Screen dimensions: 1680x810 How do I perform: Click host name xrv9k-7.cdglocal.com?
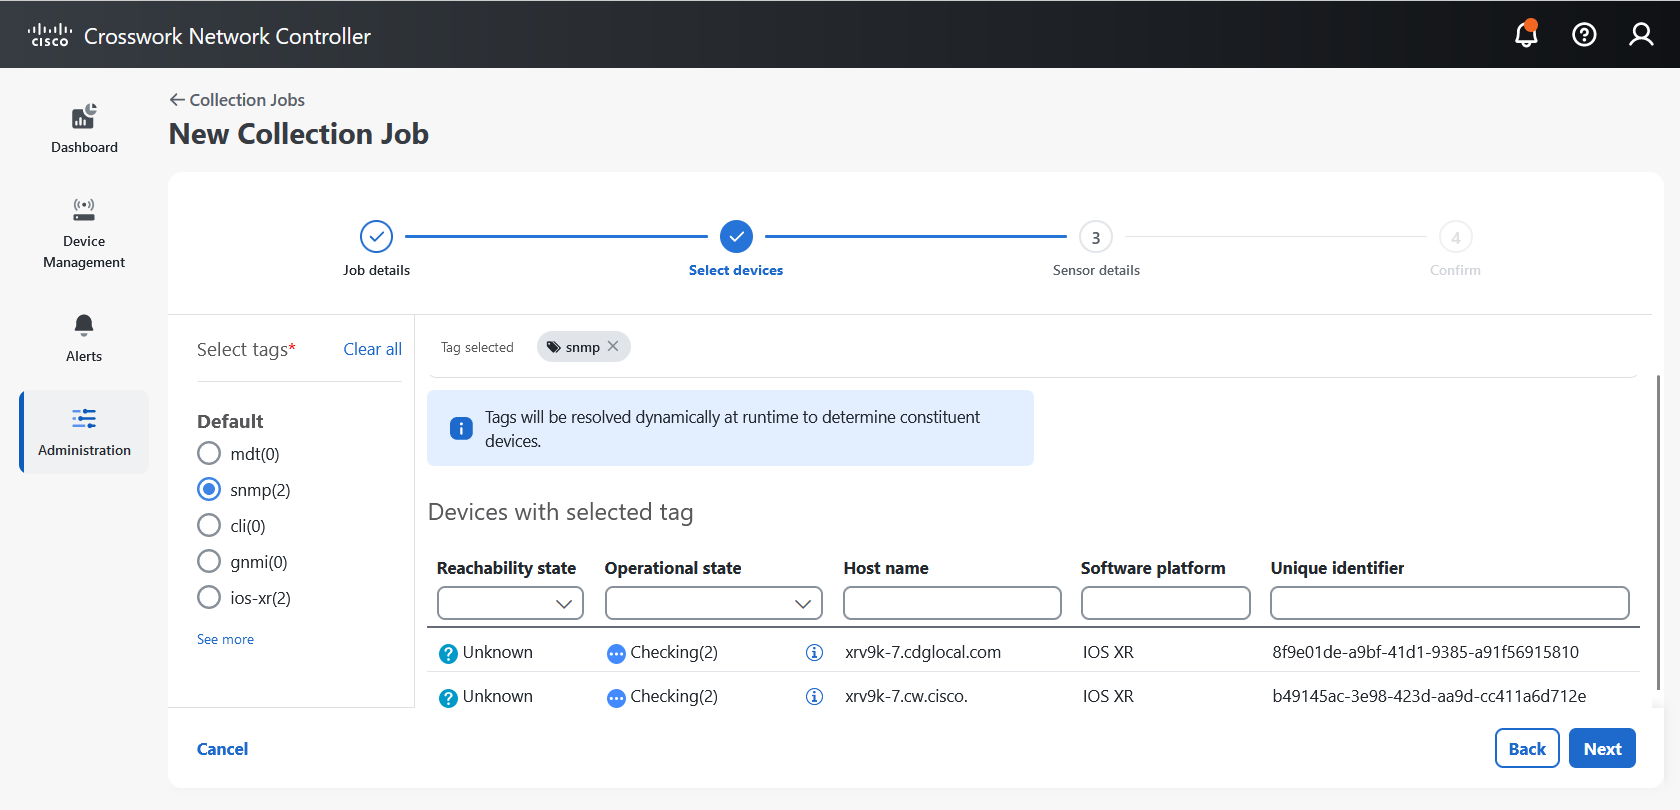pyautogui.click(x=923, y=652)
